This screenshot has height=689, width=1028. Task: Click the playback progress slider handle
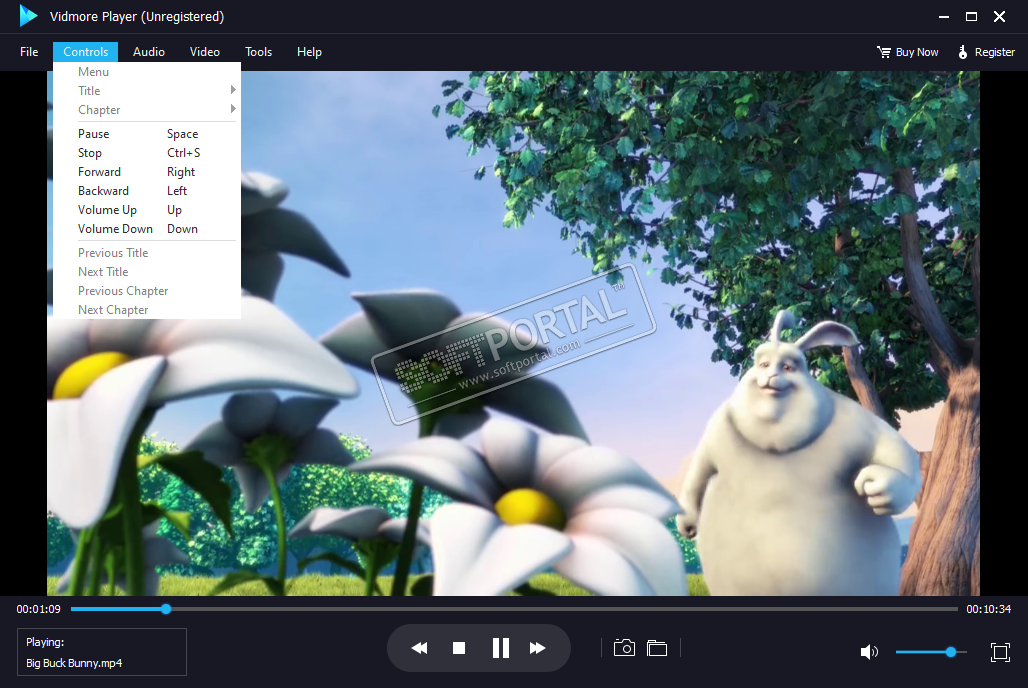[167, 609]
